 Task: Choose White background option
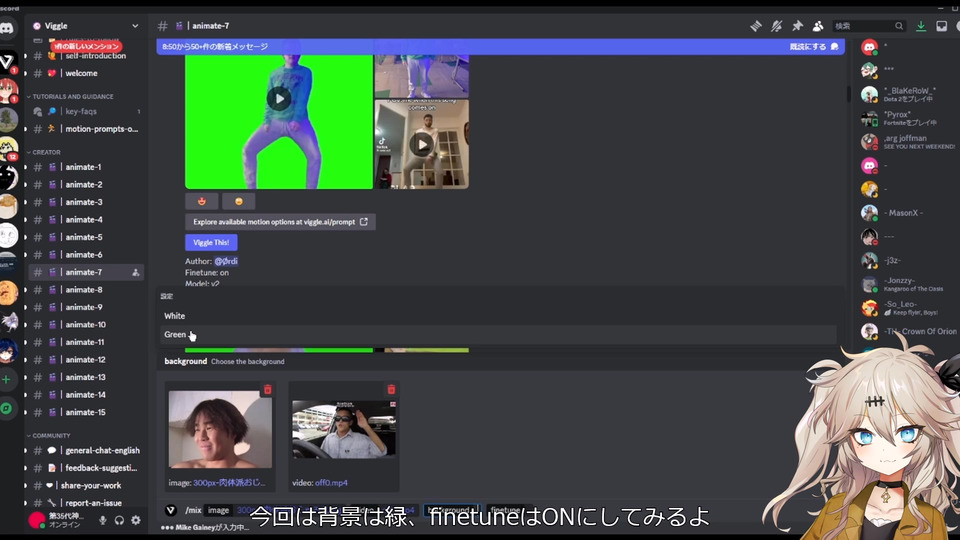498,316
